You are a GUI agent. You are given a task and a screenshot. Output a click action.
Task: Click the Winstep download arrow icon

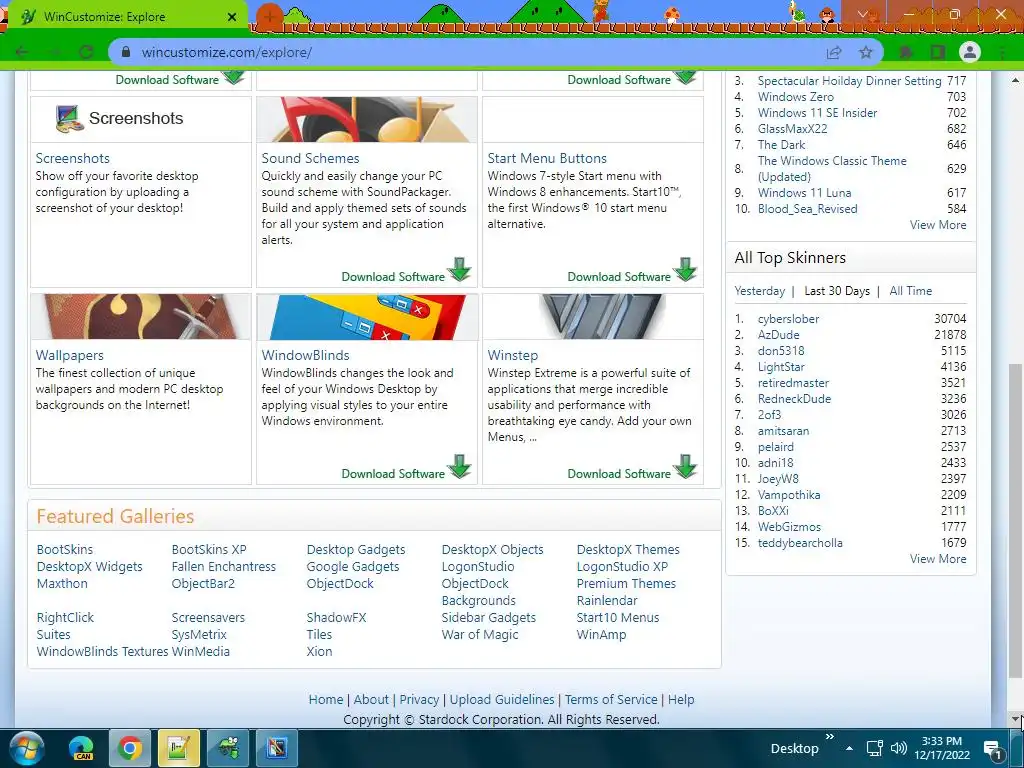pos(686,466)
